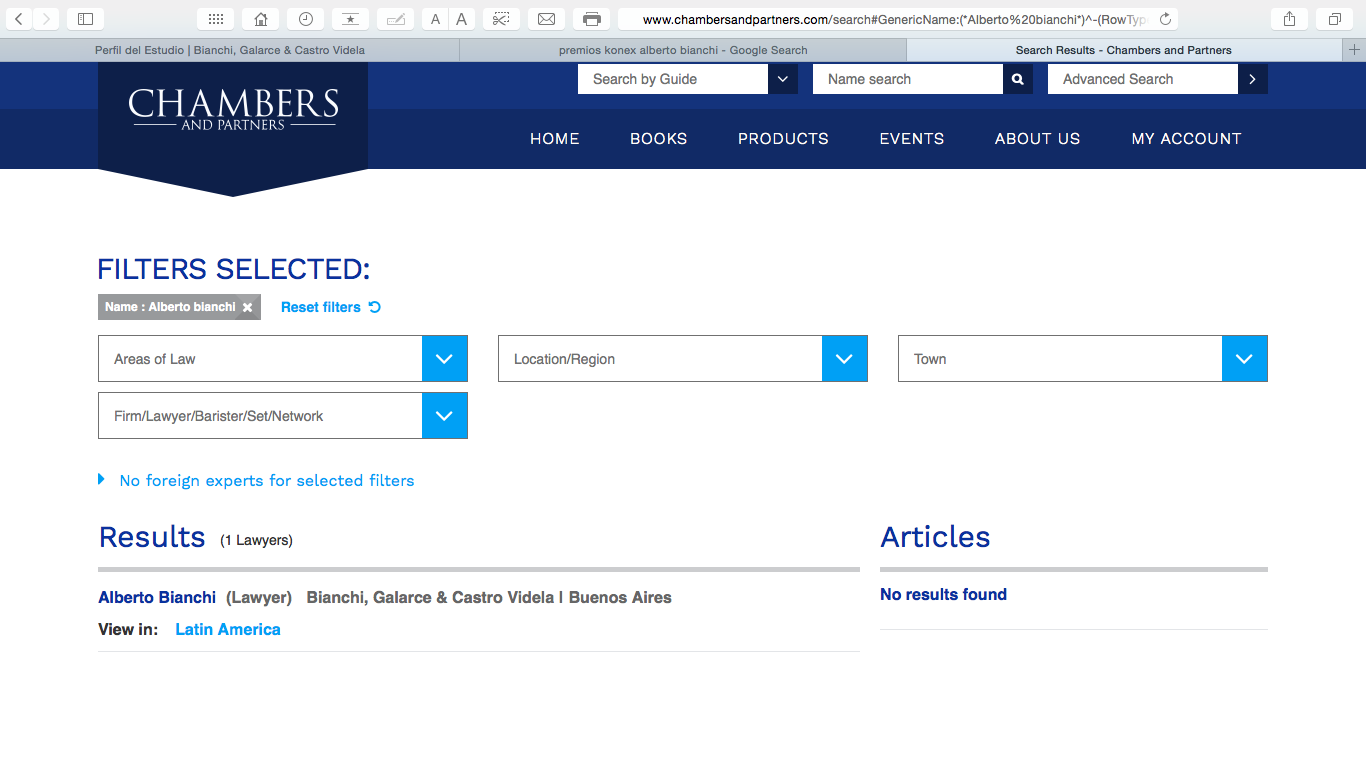Switch to the Google Search tab

click(683, 49)
